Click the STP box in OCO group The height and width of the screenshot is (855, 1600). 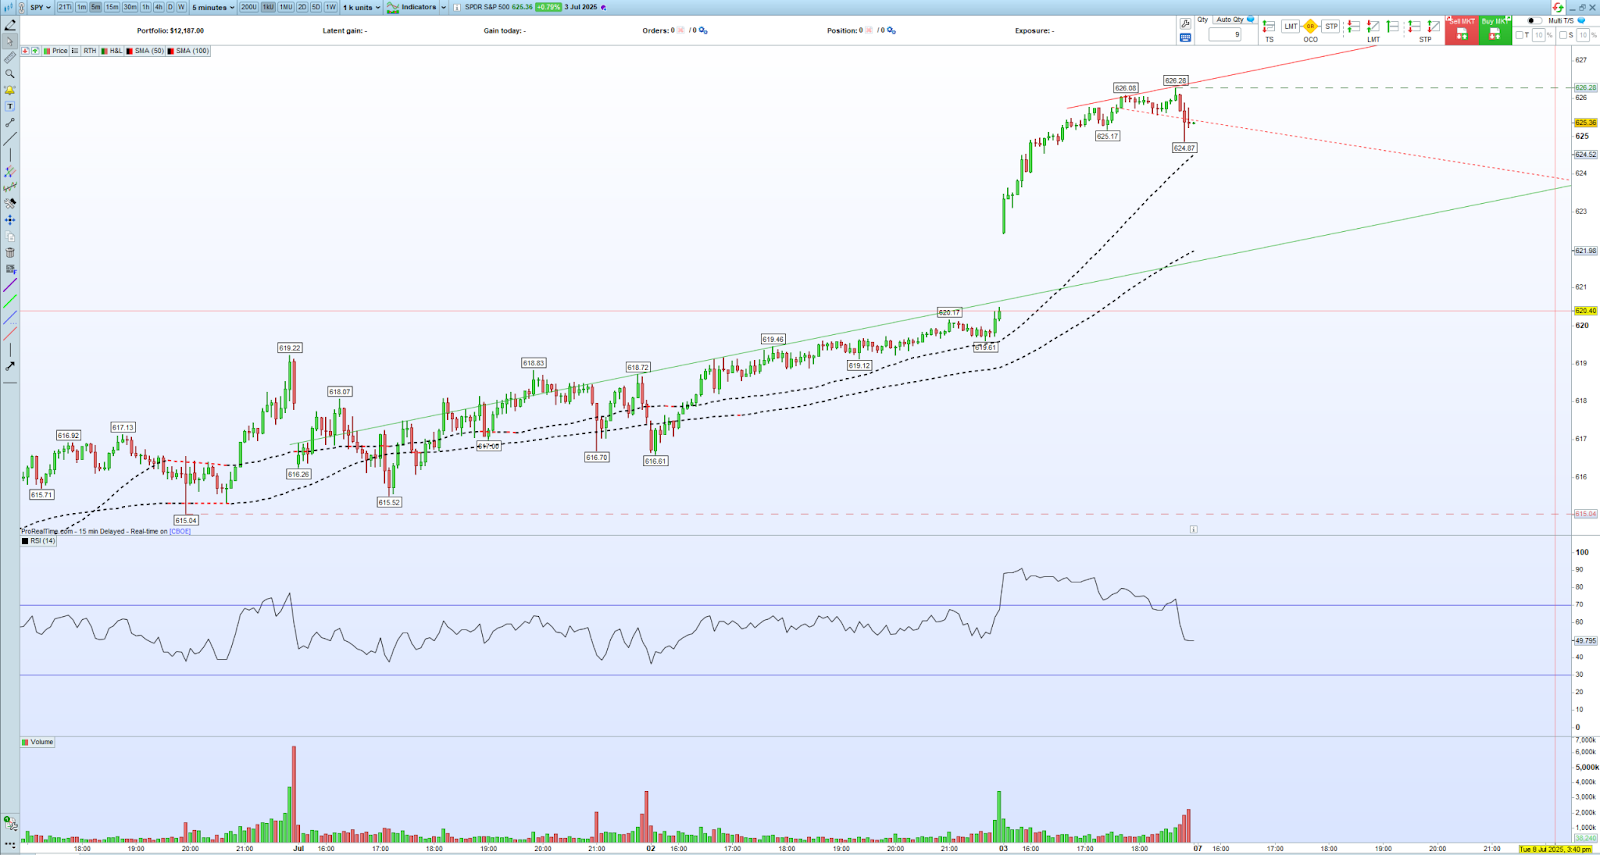[x=1331, y=26]
